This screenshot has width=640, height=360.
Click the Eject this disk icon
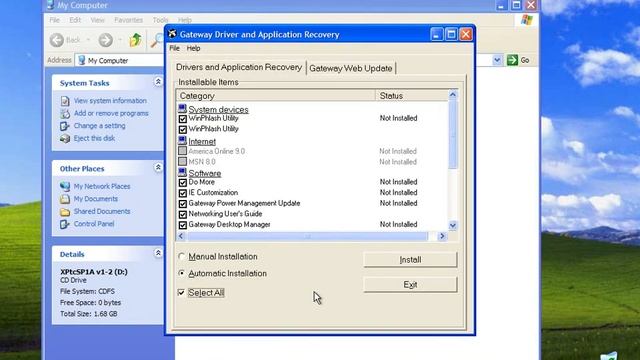(65, 138)
